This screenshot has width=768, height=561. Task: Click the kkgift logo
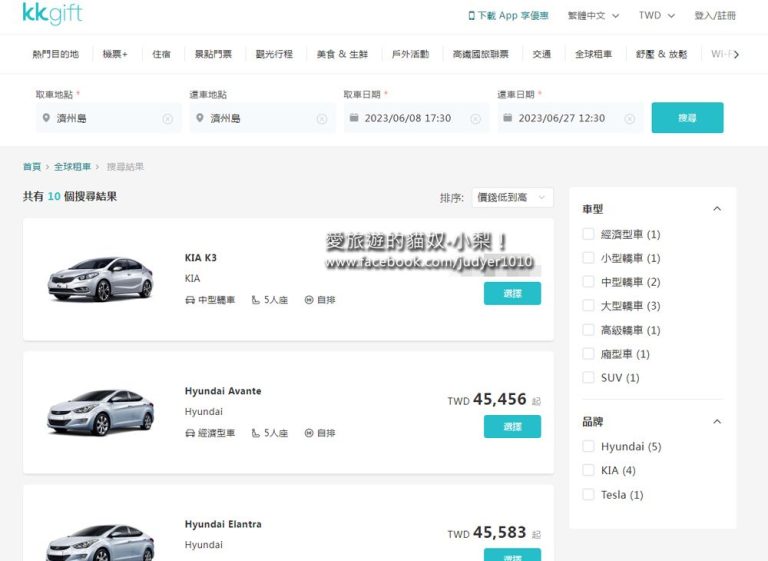click(x=52, y=15)
